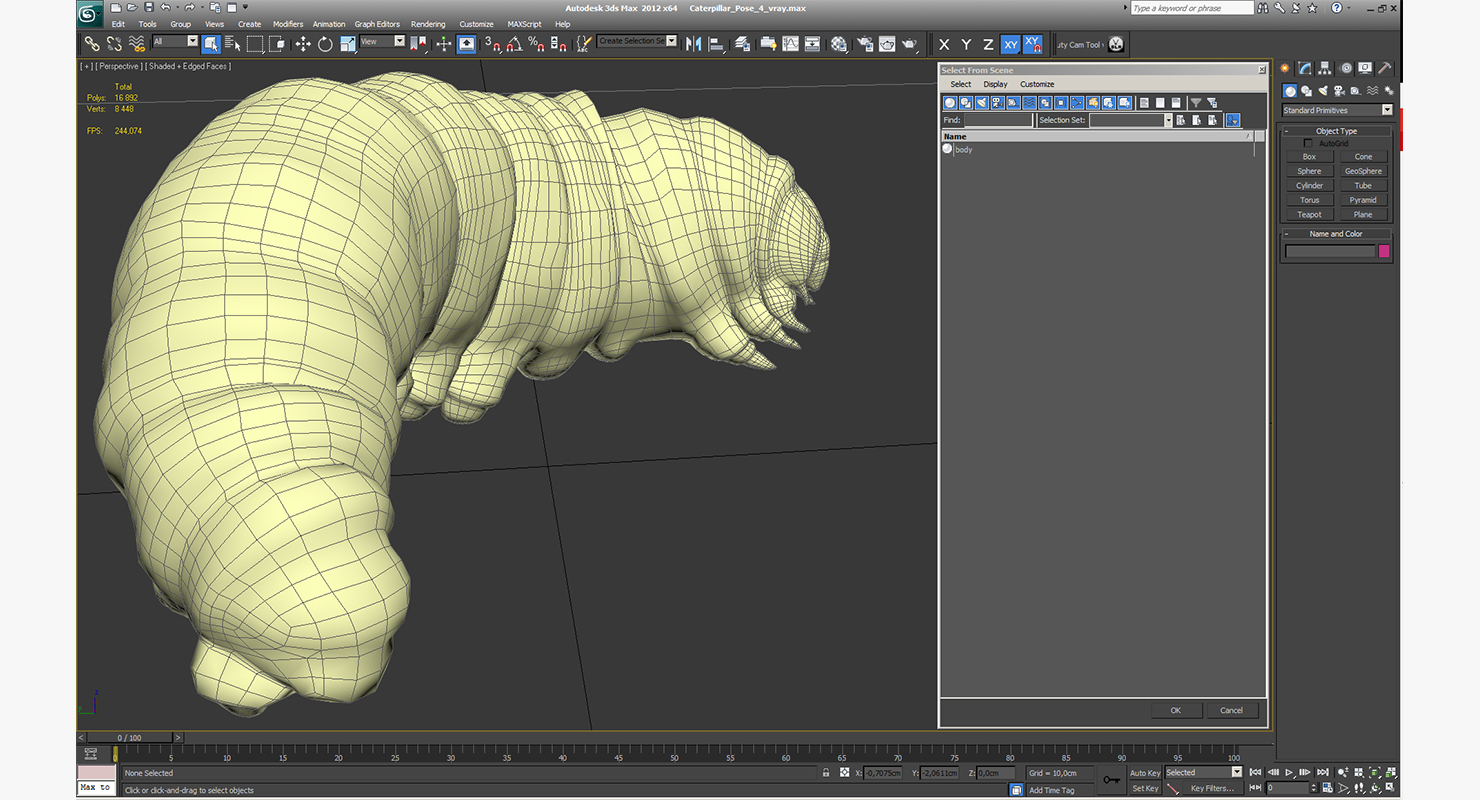Image resolution: width=1480 pixels, height=800 pixels.
Task: Click Cancel in Select From Scene
Action: click(x=1232, y=710)
